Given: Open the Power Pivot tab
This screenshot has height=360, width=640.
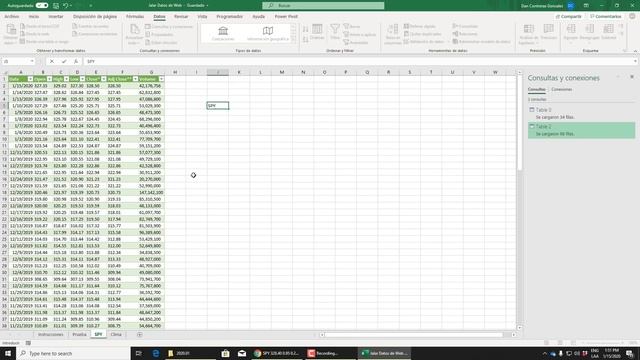Looking at the screenshot, I should pyautogui.click(x=286, y=16).
